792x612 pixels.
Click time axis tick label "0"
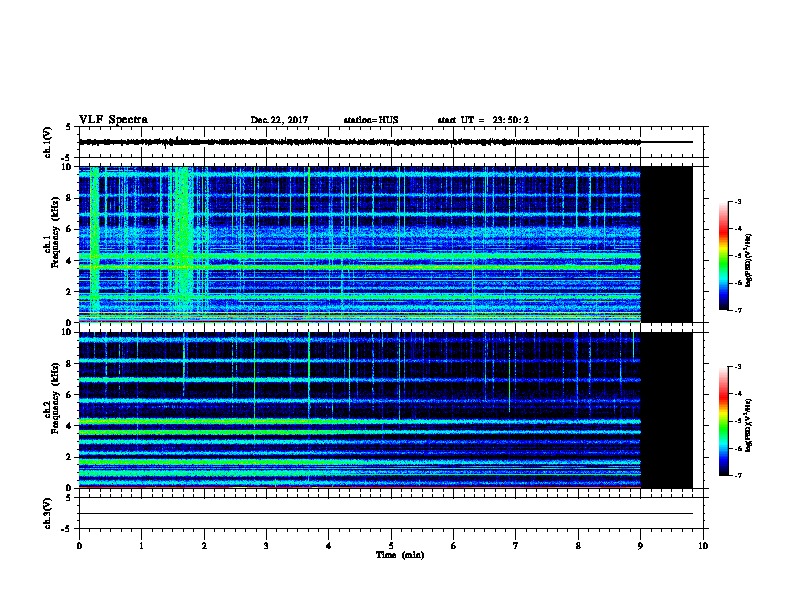79,545
